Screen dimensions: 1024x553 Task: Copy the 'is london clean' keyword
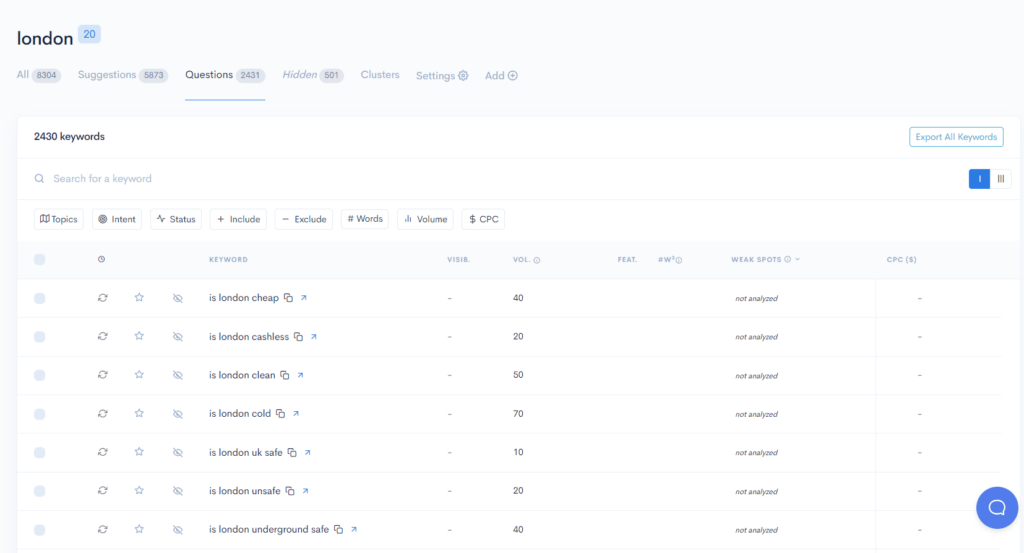285,375
